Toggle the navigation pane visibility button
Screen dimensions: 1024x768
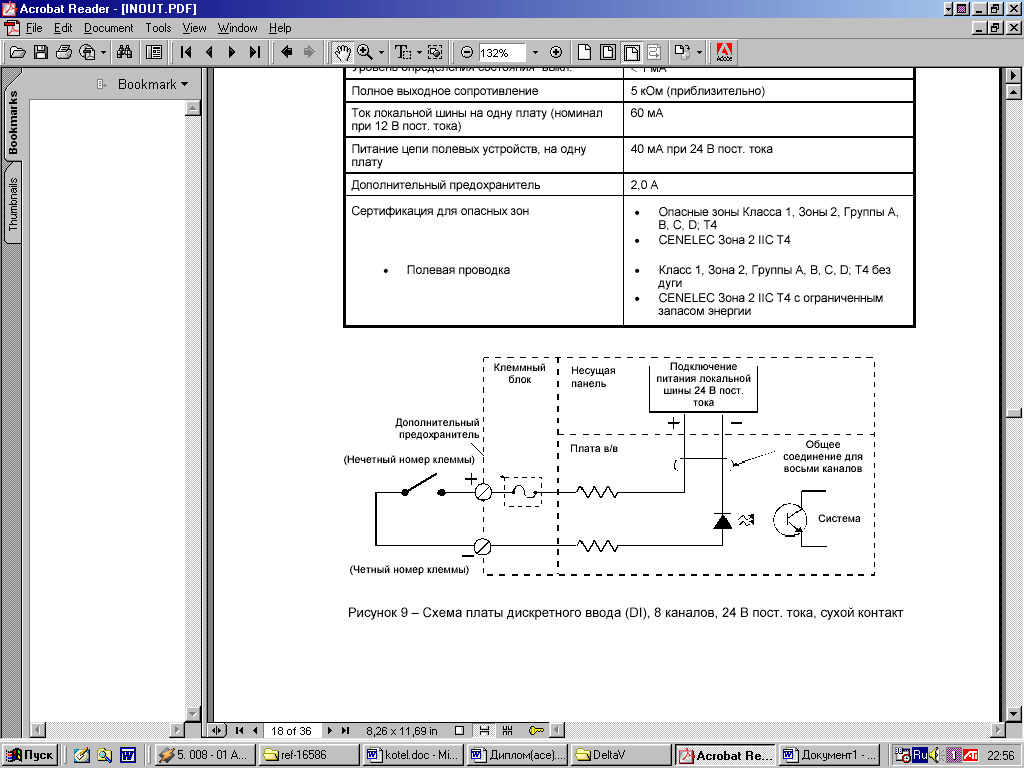click(x=154, y=52)
